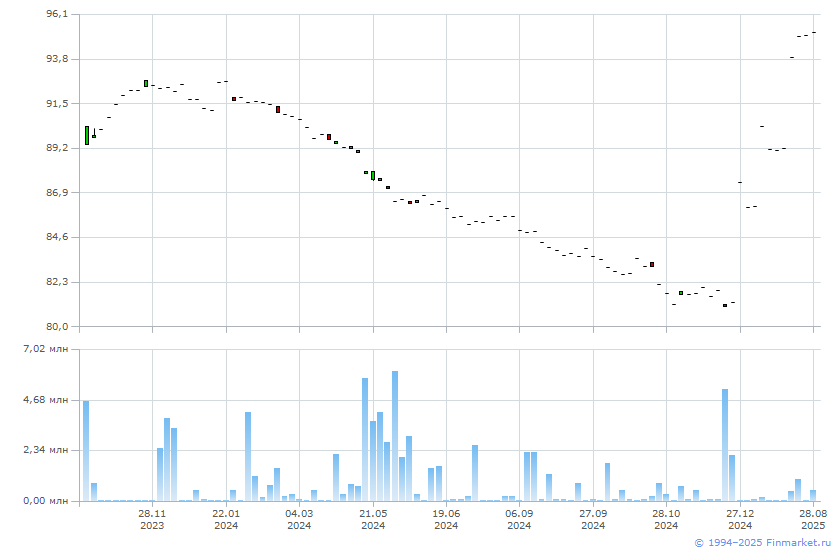Select the 28.11 2023 date label

[x=152, y=519]
